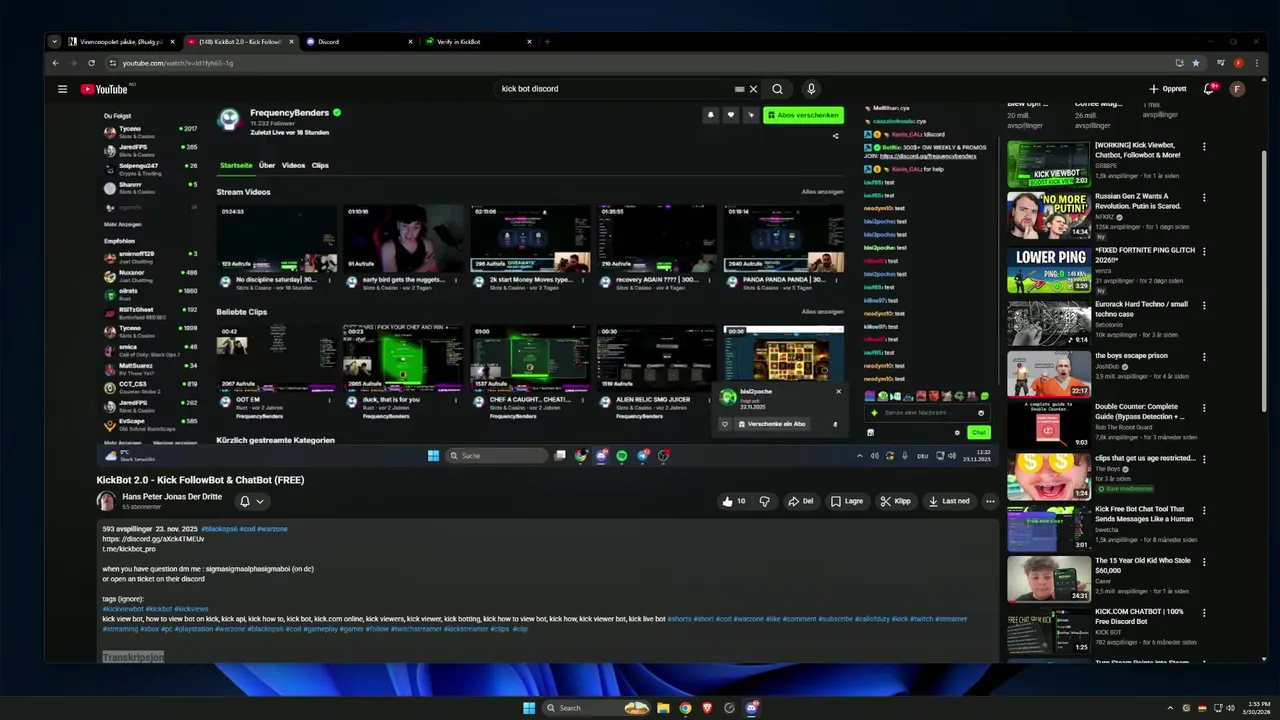Save video with Lagre button
This screenshot has height=720, width=1280.
pyautogui.click(x=847, y=501)
